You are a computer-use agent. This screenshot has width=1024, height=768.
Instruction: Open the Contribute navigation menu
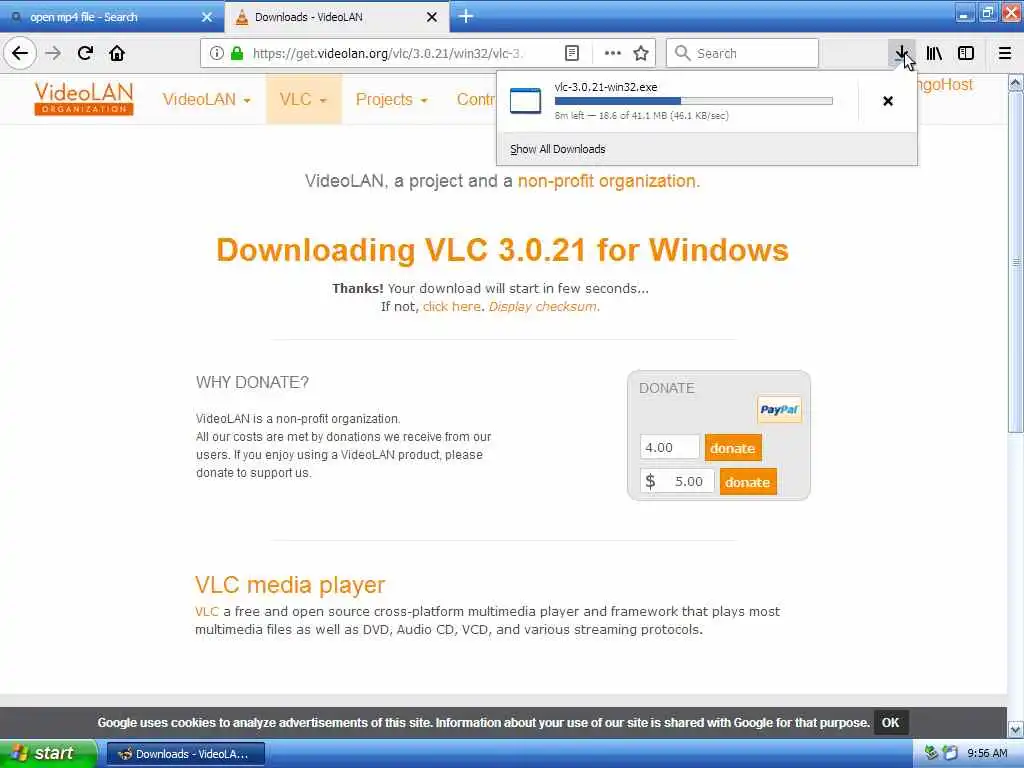click(475, 99)
